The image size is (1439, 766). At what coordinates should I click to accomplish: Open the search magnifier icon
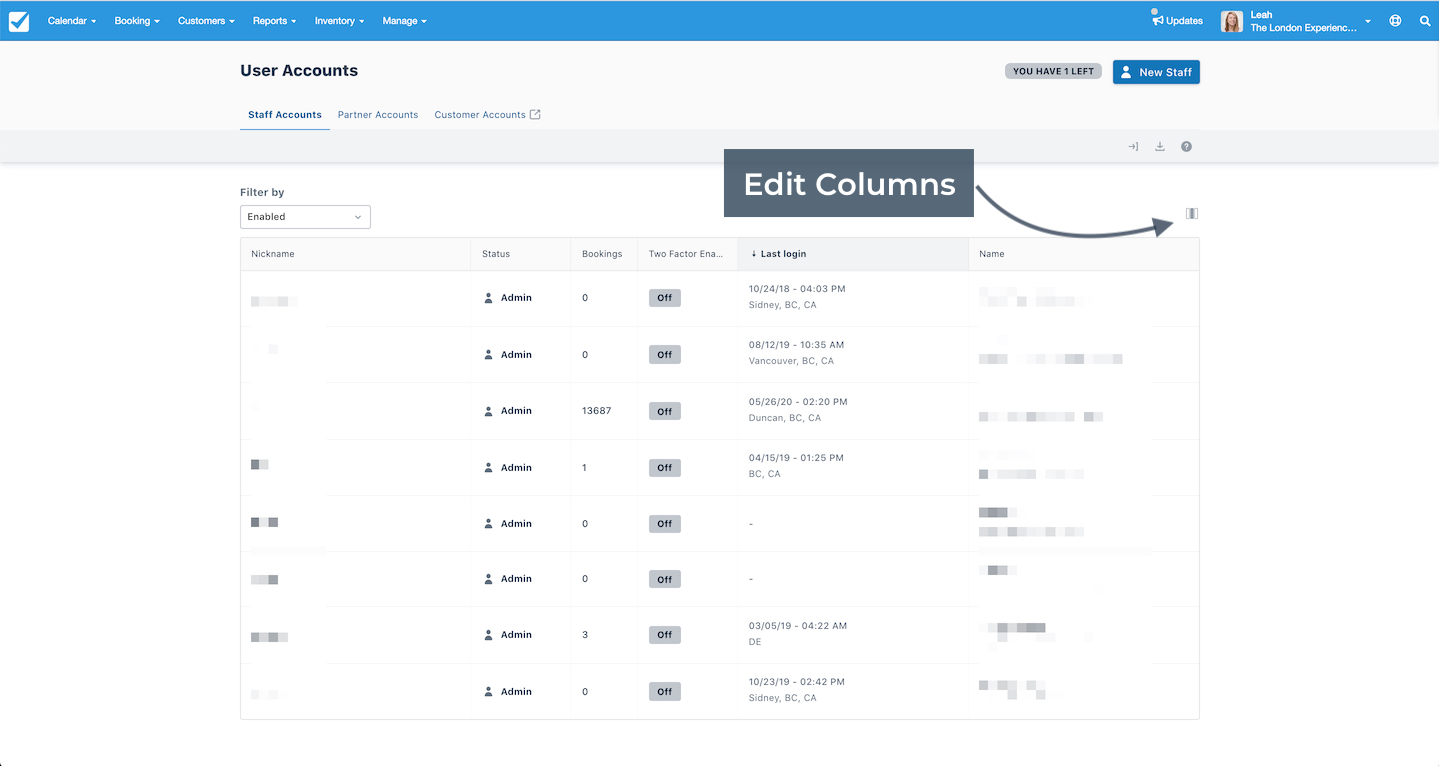pos(1425,21)
